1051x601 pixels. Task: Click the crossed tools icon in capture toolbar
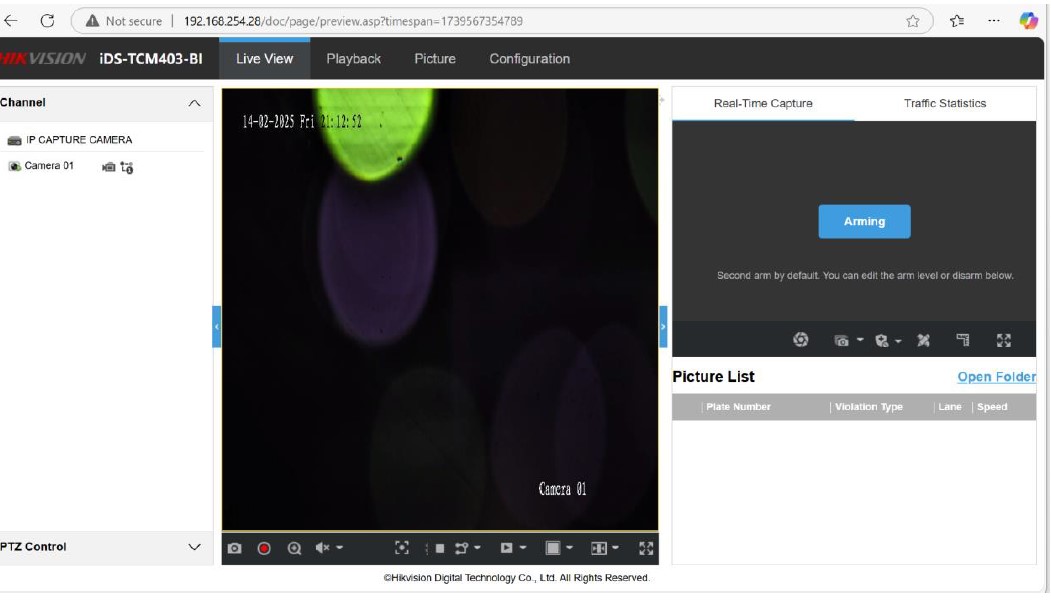coord(923,341)
